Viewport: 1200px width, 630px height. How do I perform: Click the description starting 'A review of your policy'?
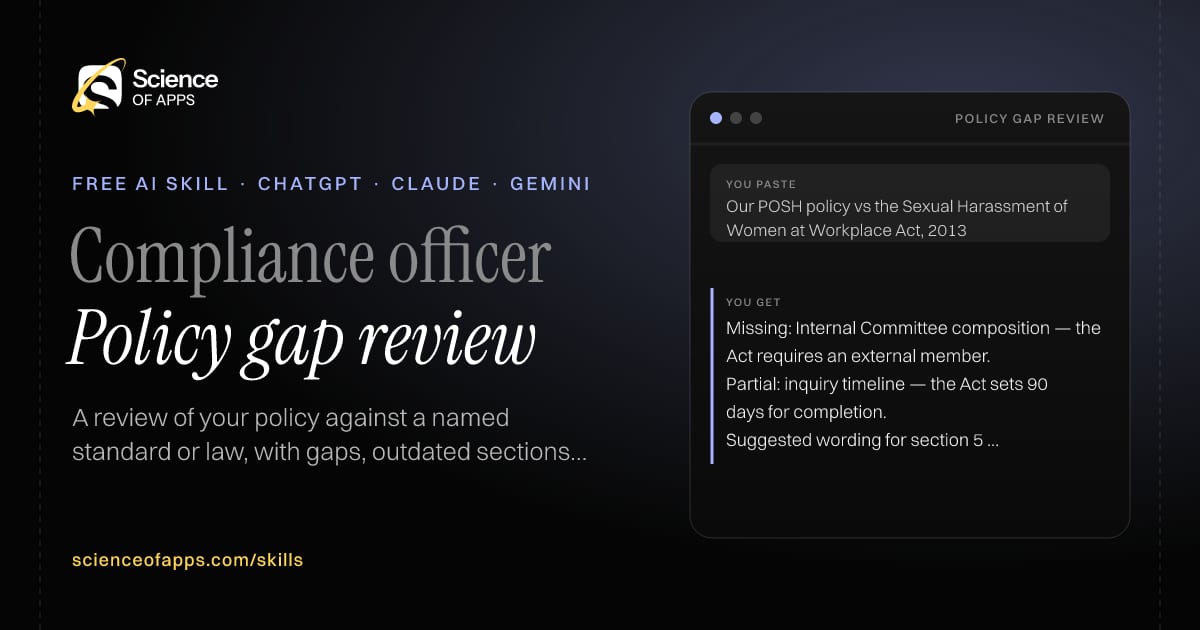click(330, 435)
